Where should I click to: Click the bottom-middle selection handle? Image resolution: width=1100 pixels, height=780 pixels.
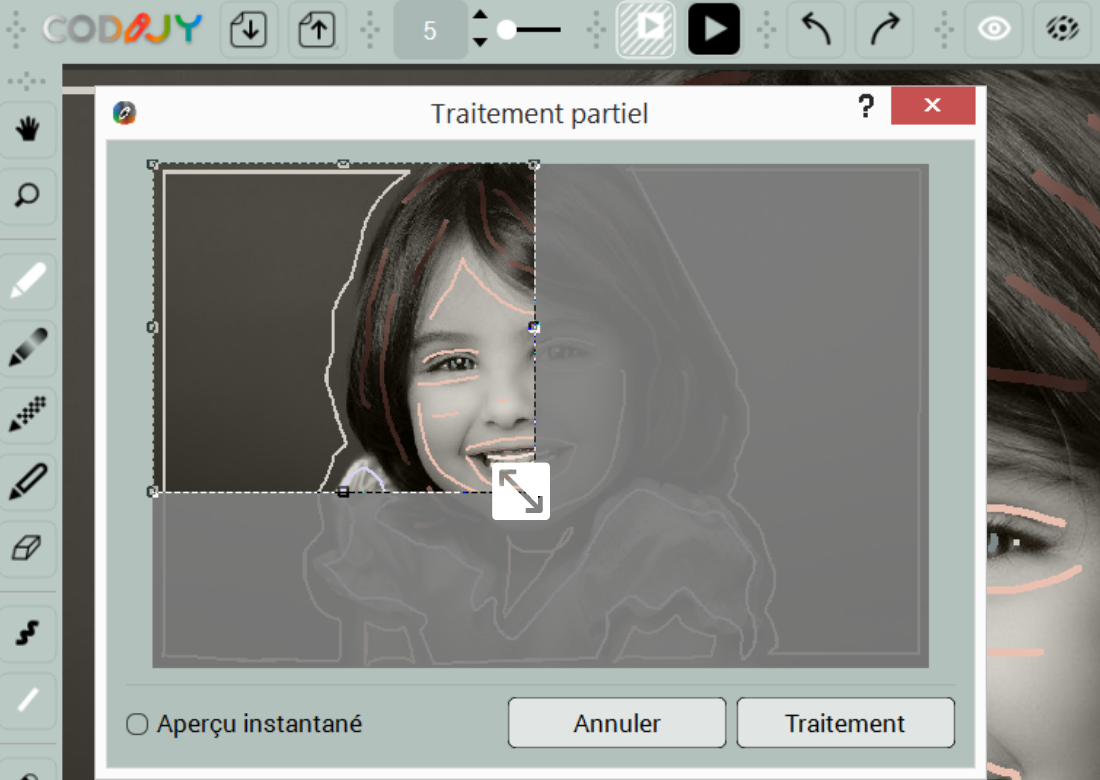[343, 492]
